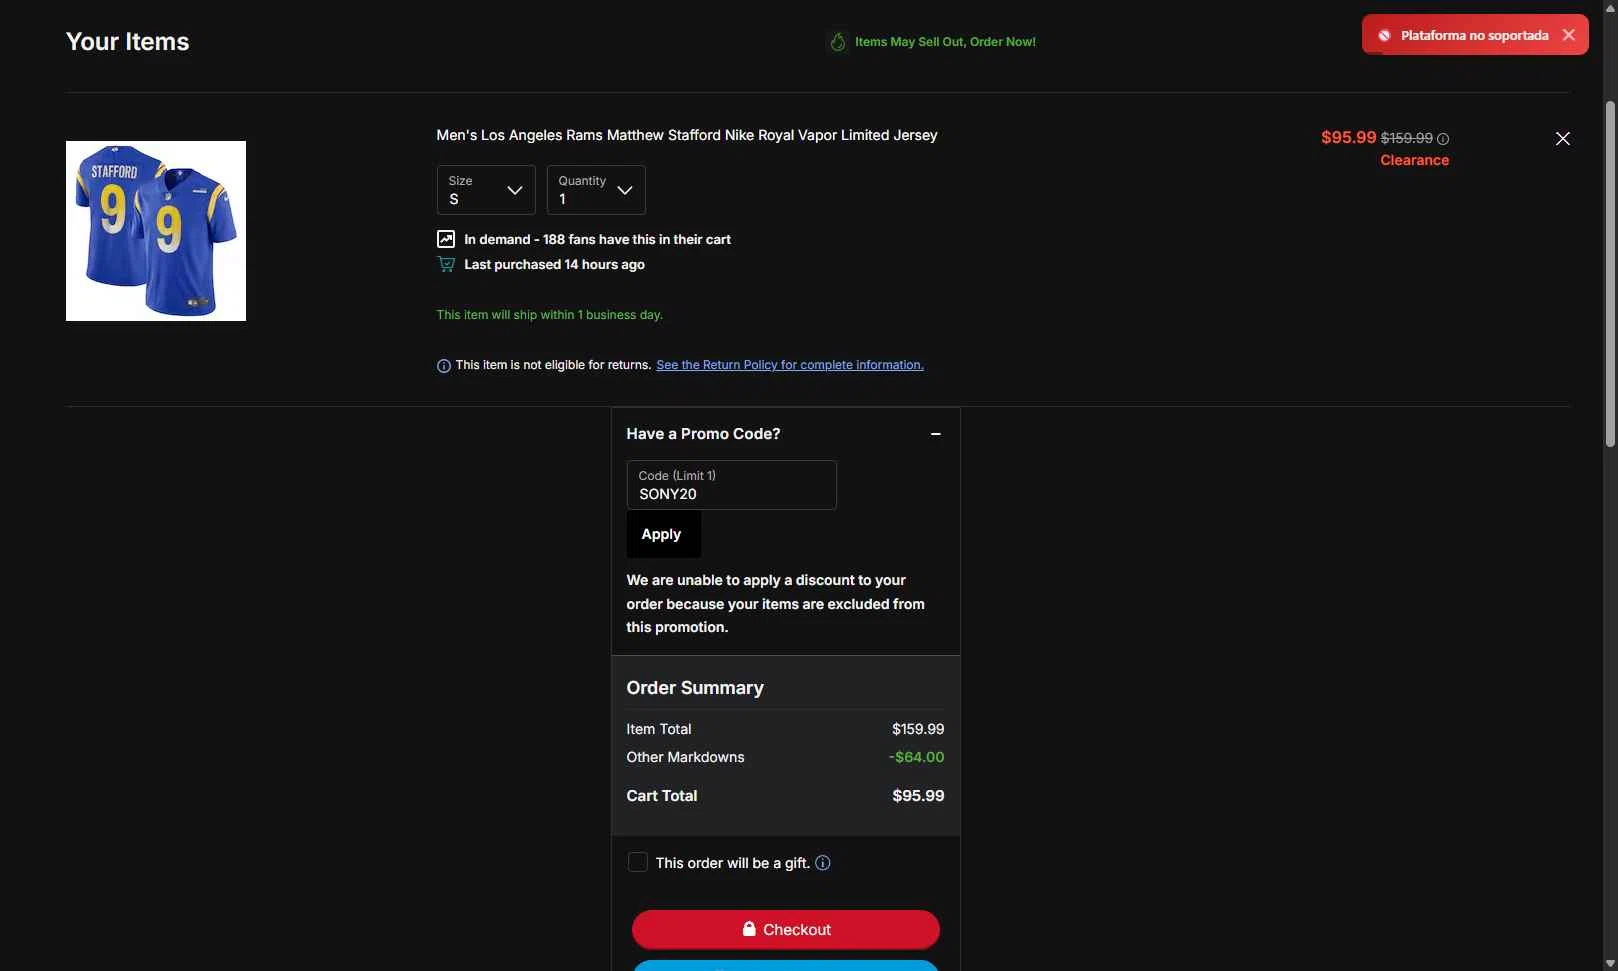Click the Other Markdowns value -$64.00
Image resolution: width=1618 pixels, height=971 pixels.
[916, 757]
